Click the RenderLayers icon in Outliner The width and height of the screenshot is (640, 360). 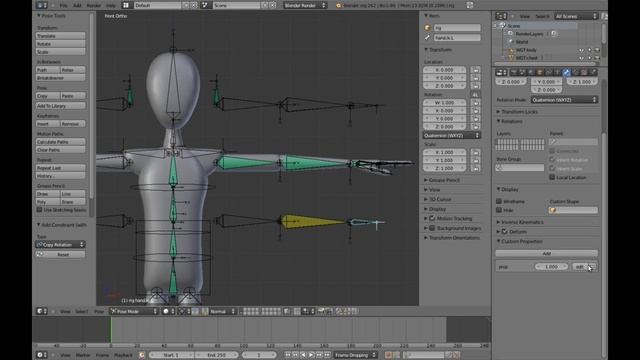click(x=510, y=34)
